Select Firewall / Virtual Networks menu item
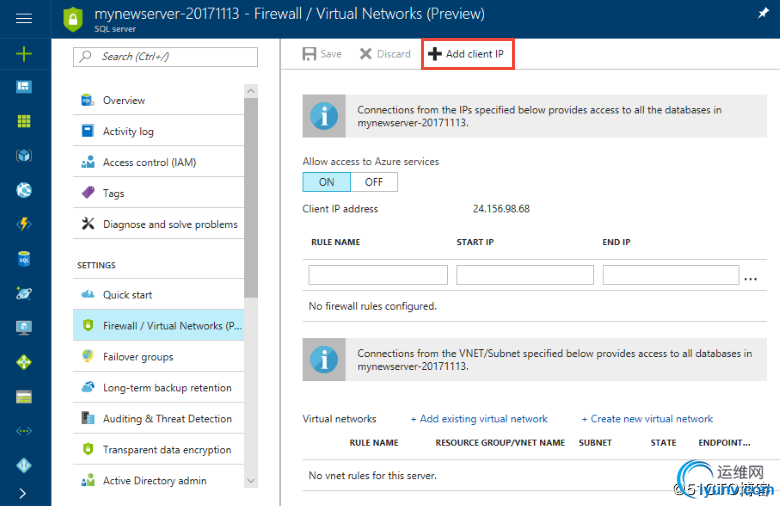 (158, 325)
